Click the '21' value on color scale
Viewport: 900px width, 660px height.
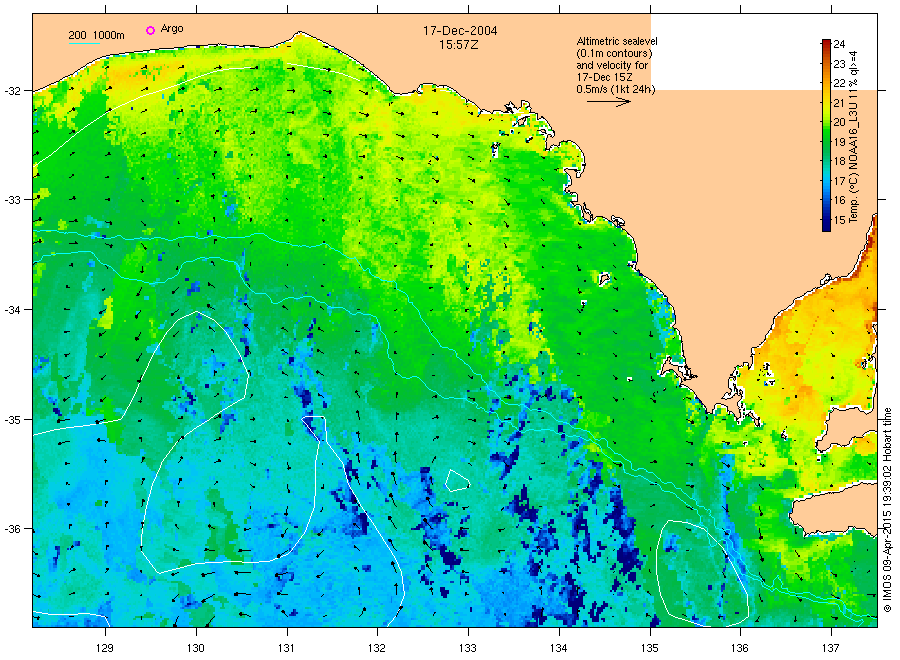[x=839, y=103]
